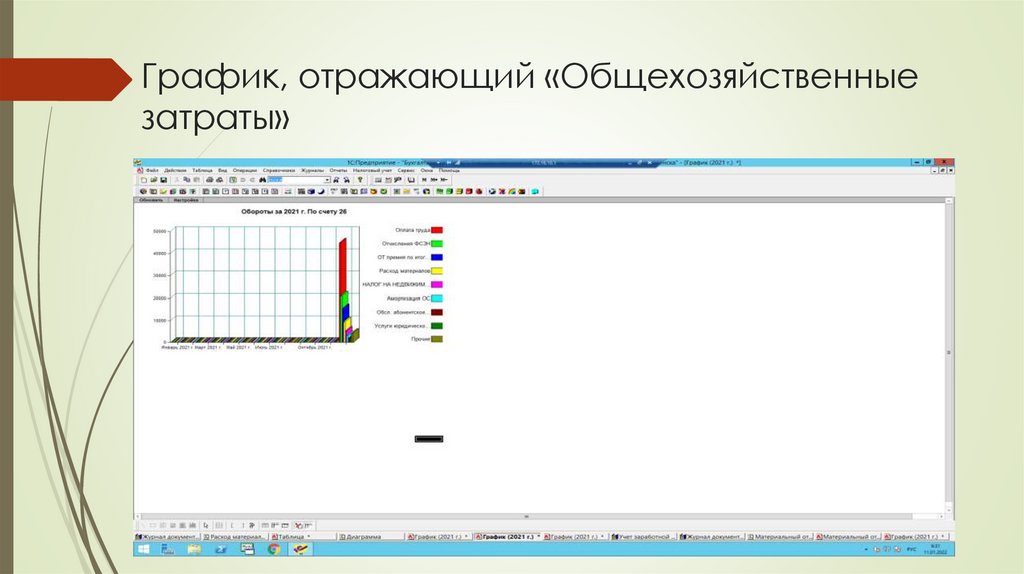The height and width of the screenshot is (574, 1024).
Task: Click the Октябрь 2021 г. axis label
Action: pos(314,347)
